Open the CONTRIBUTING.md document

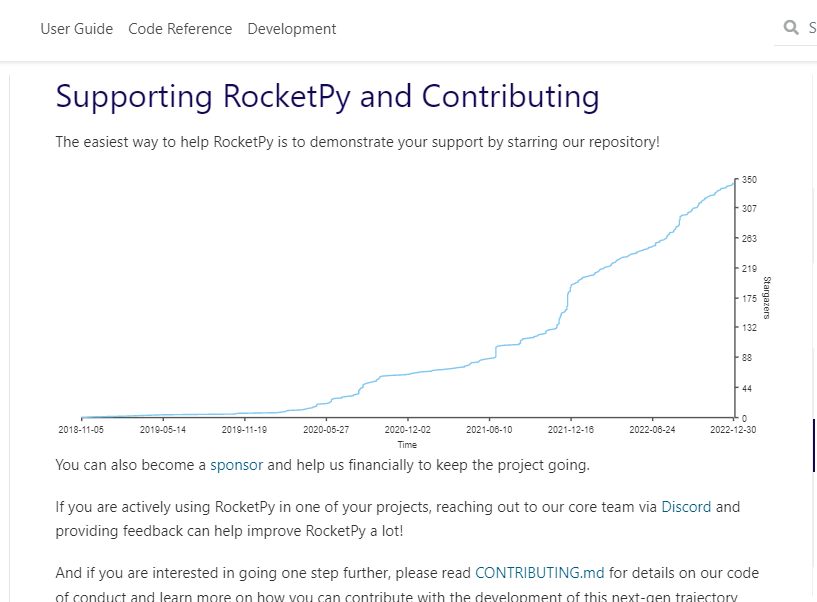tap(539, 573)
